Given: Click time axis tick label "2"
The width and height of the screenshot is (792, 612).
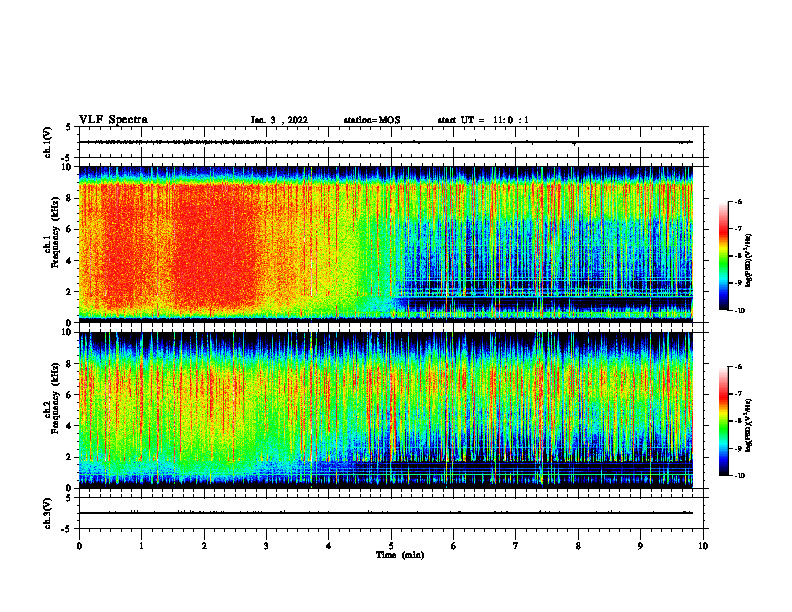Looking at the screenshot, I should (x=204, y=546).
